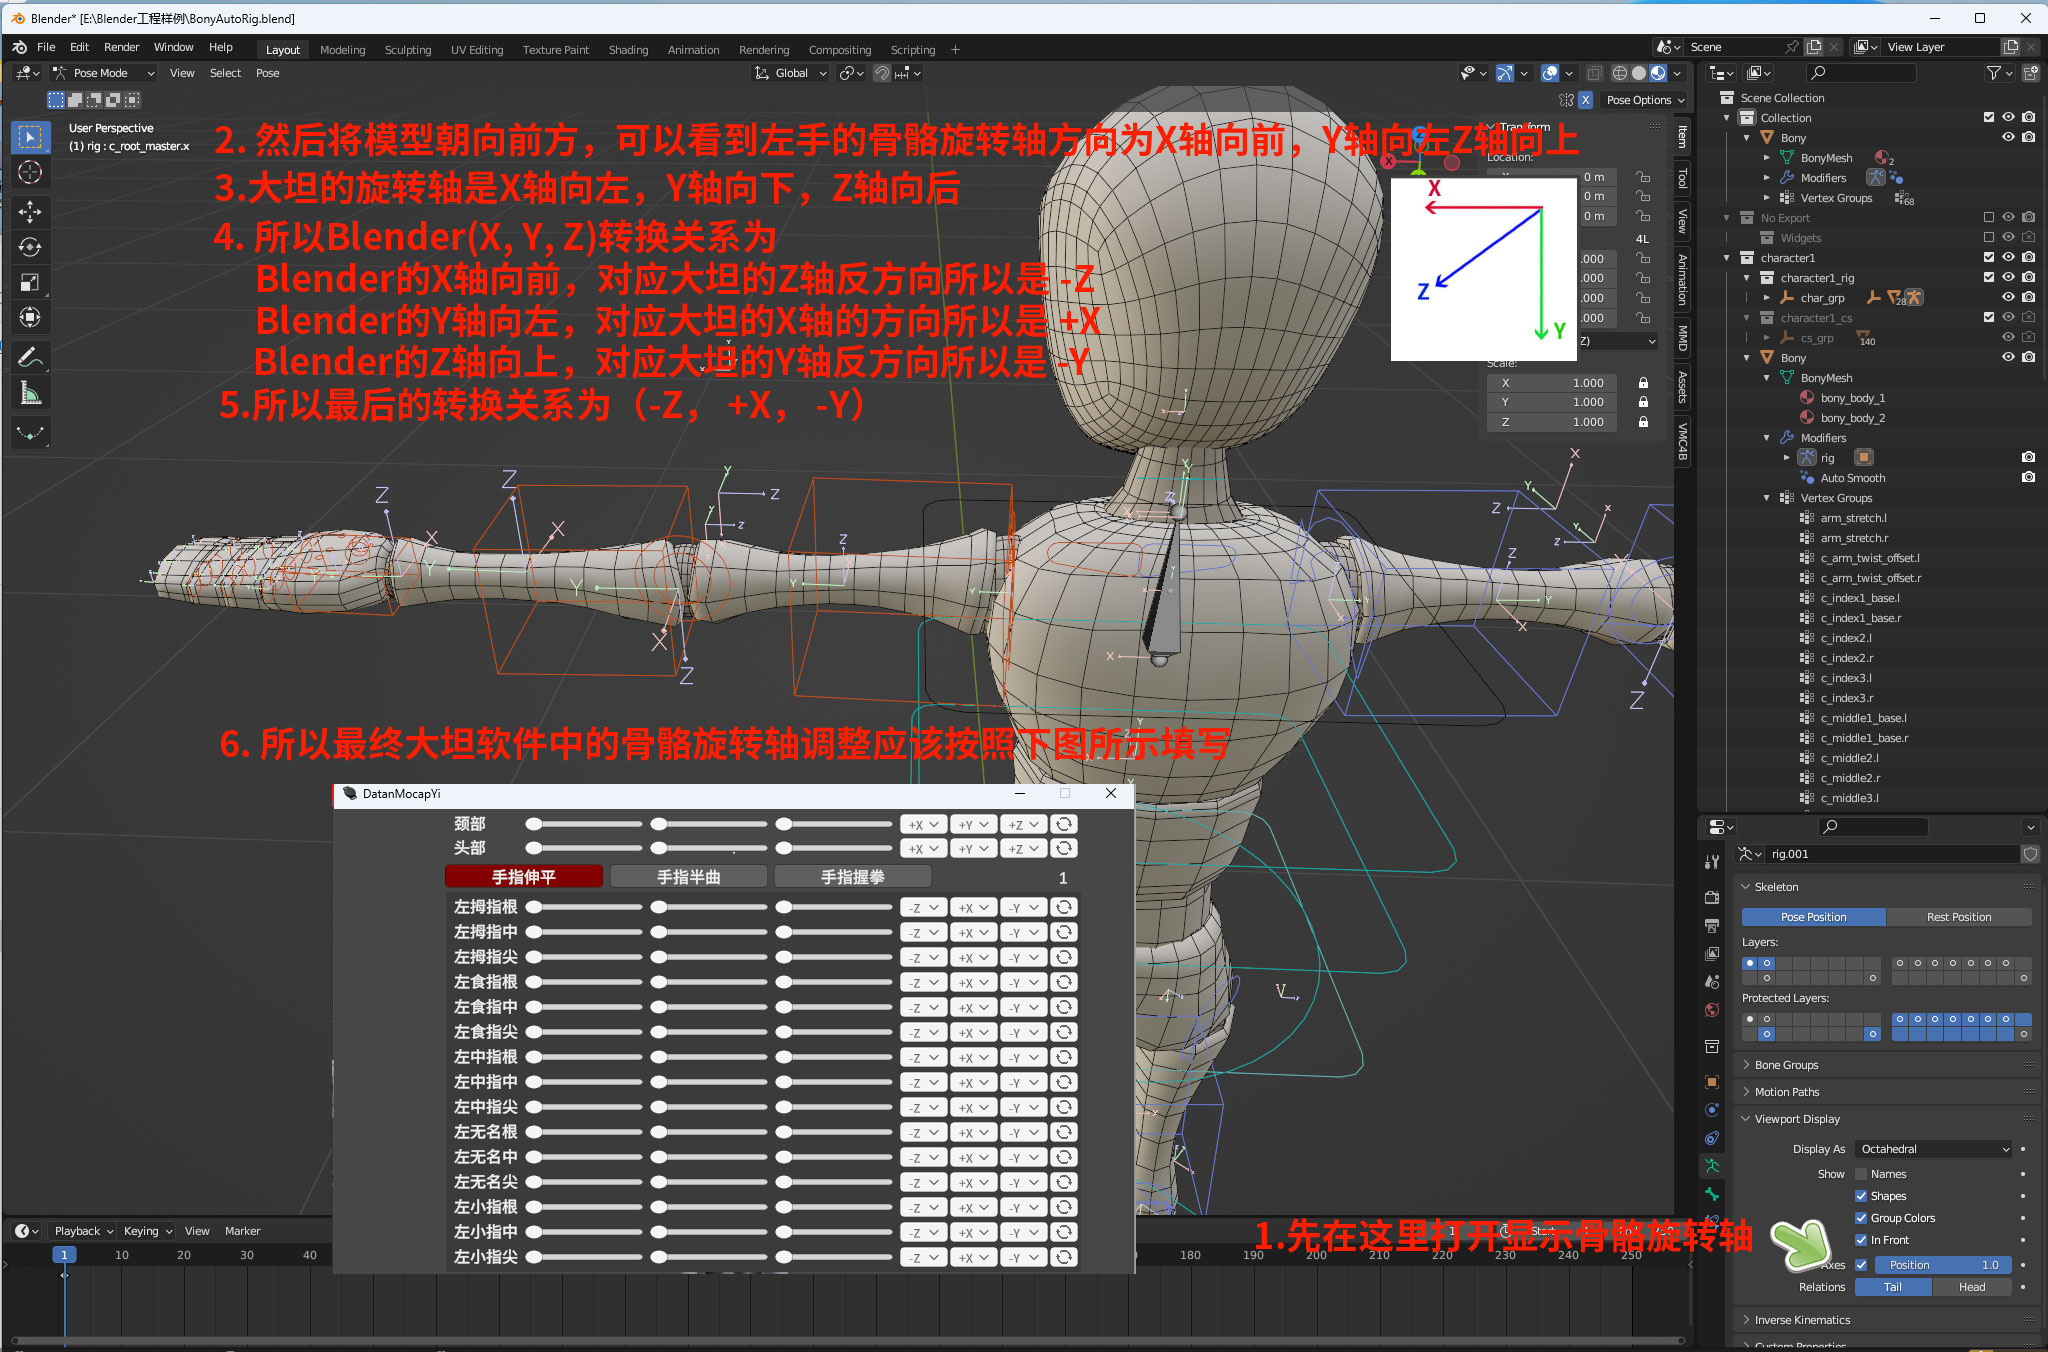This screenshot has height=1352, width=2048.
Task: Uncheck the Shapes checkbox
Action: pos(1861,1196)
